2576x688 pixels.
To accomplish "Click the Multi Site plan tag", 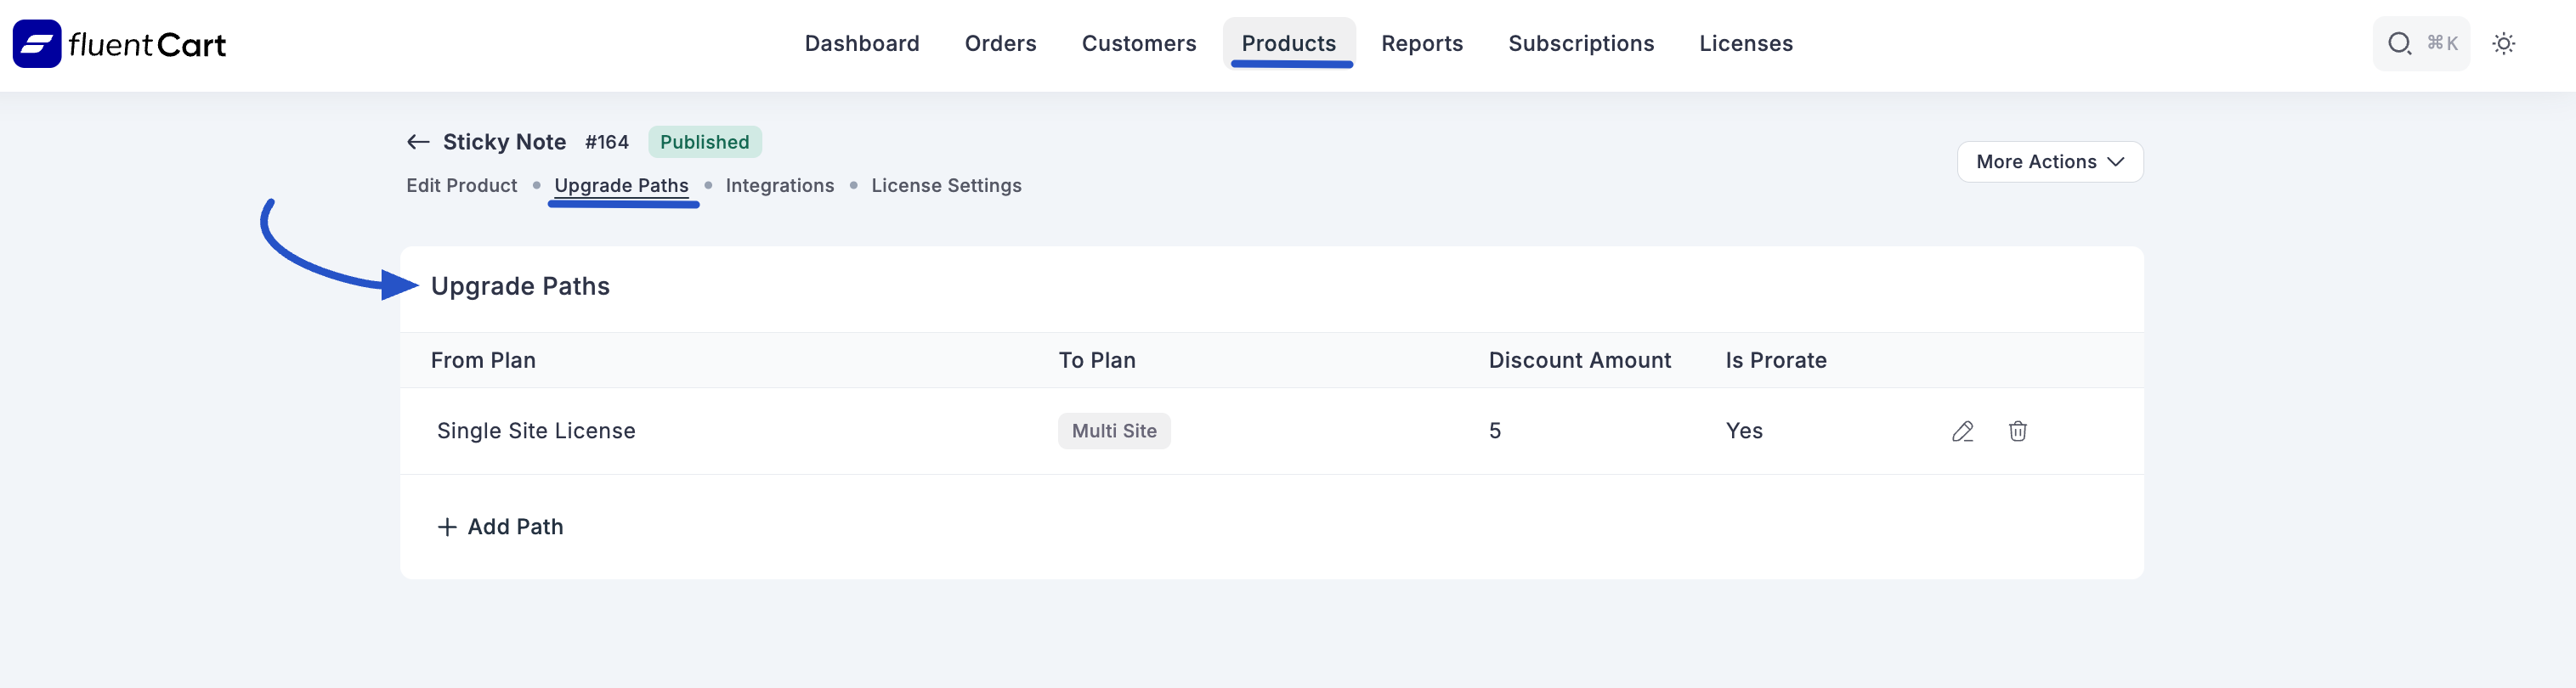I will [1113, 431].
